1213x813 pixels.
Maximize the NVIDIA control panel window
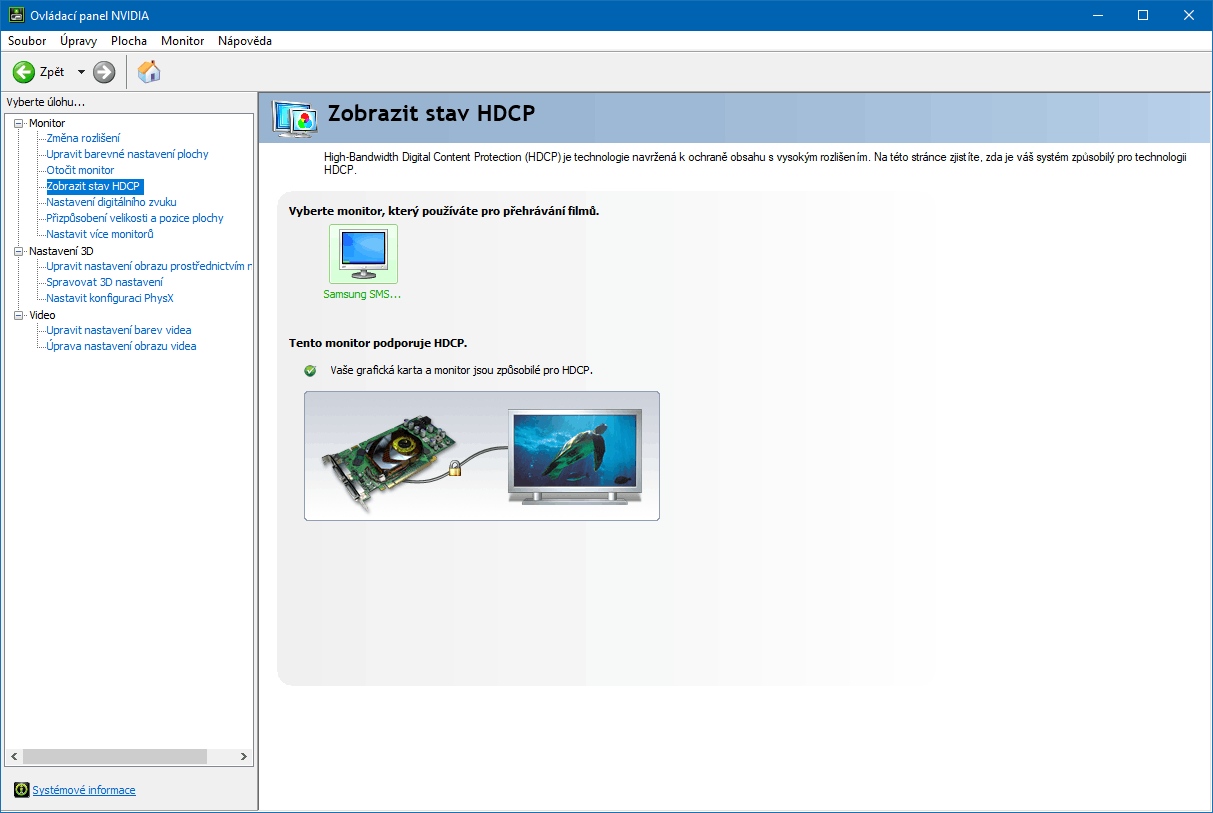click(1143, 15)
